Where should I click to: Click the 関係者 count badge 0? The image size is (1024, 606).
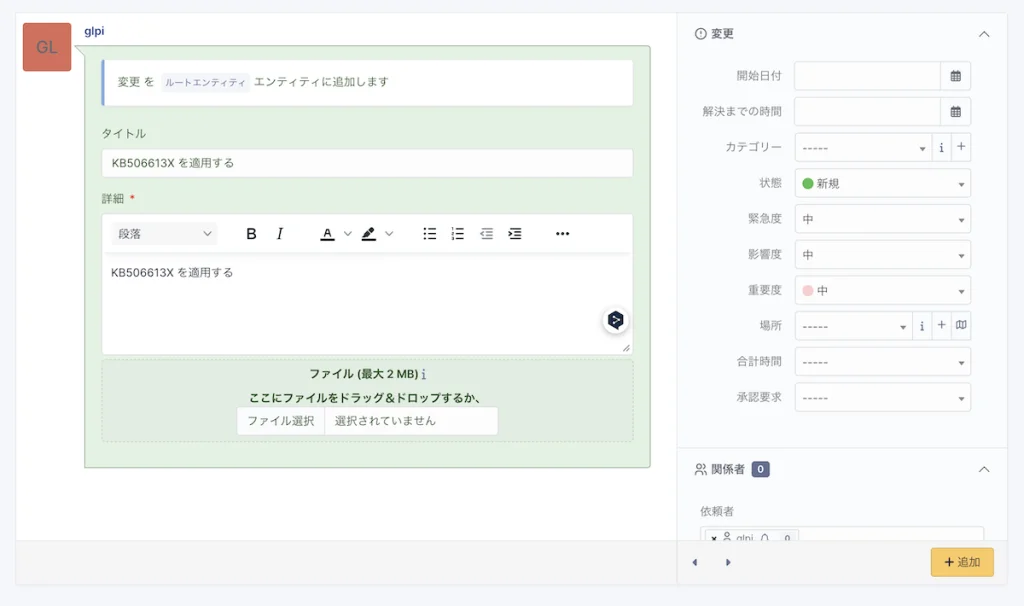(760, 469)
